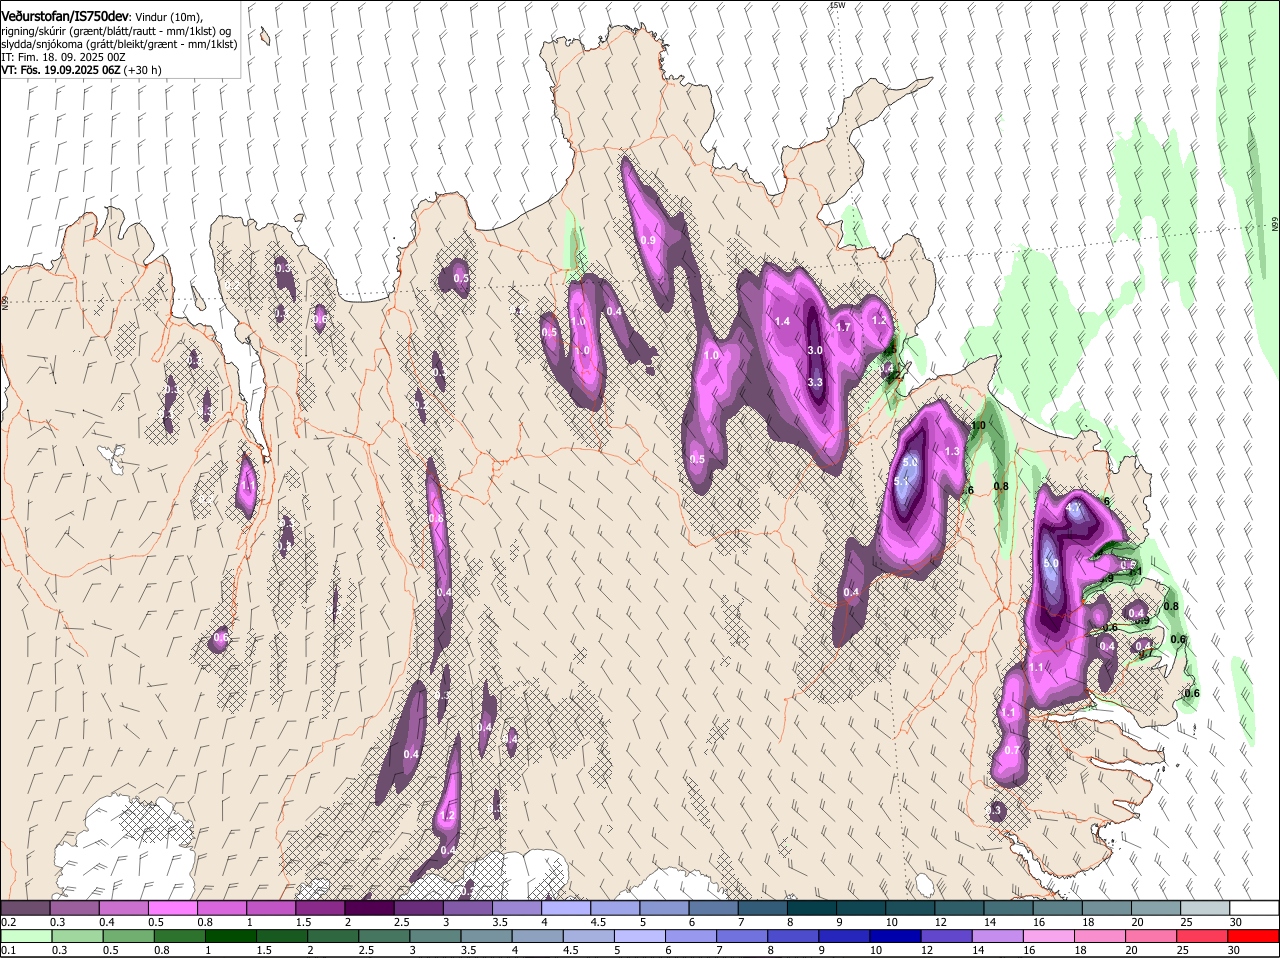Image resolution: width=1280 pixels, height=958 pixels.
Task: Select the 3.0 snowfall value on the map
Action: [815, 350]
